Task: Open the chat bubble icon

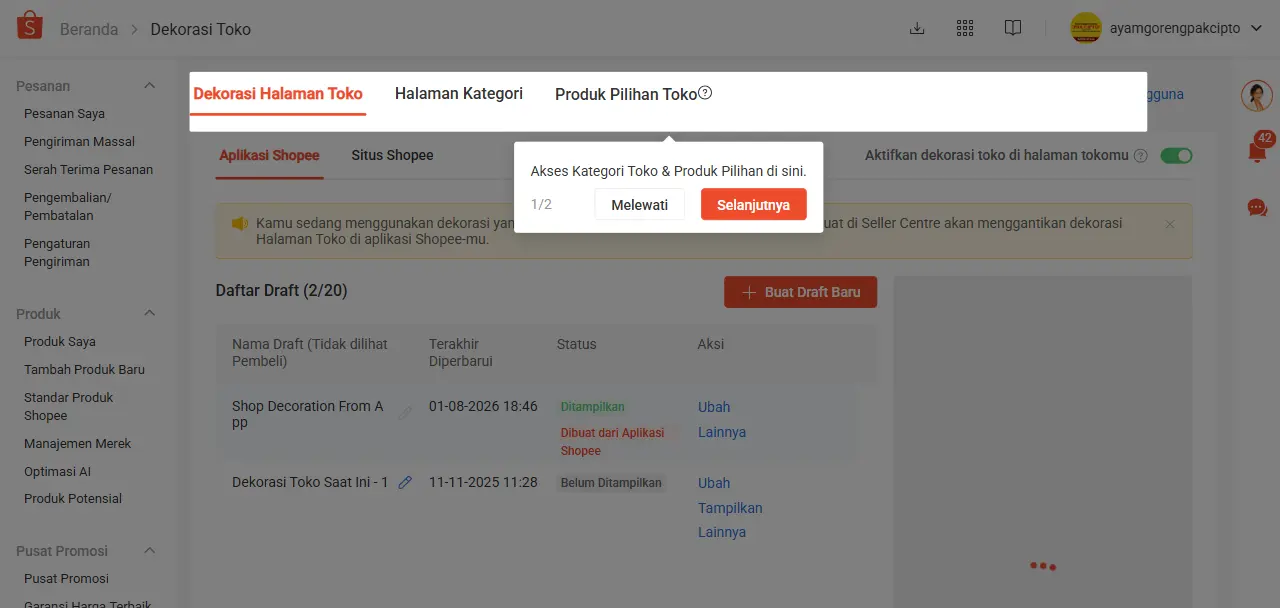Action: click(x=1257, y=208)
